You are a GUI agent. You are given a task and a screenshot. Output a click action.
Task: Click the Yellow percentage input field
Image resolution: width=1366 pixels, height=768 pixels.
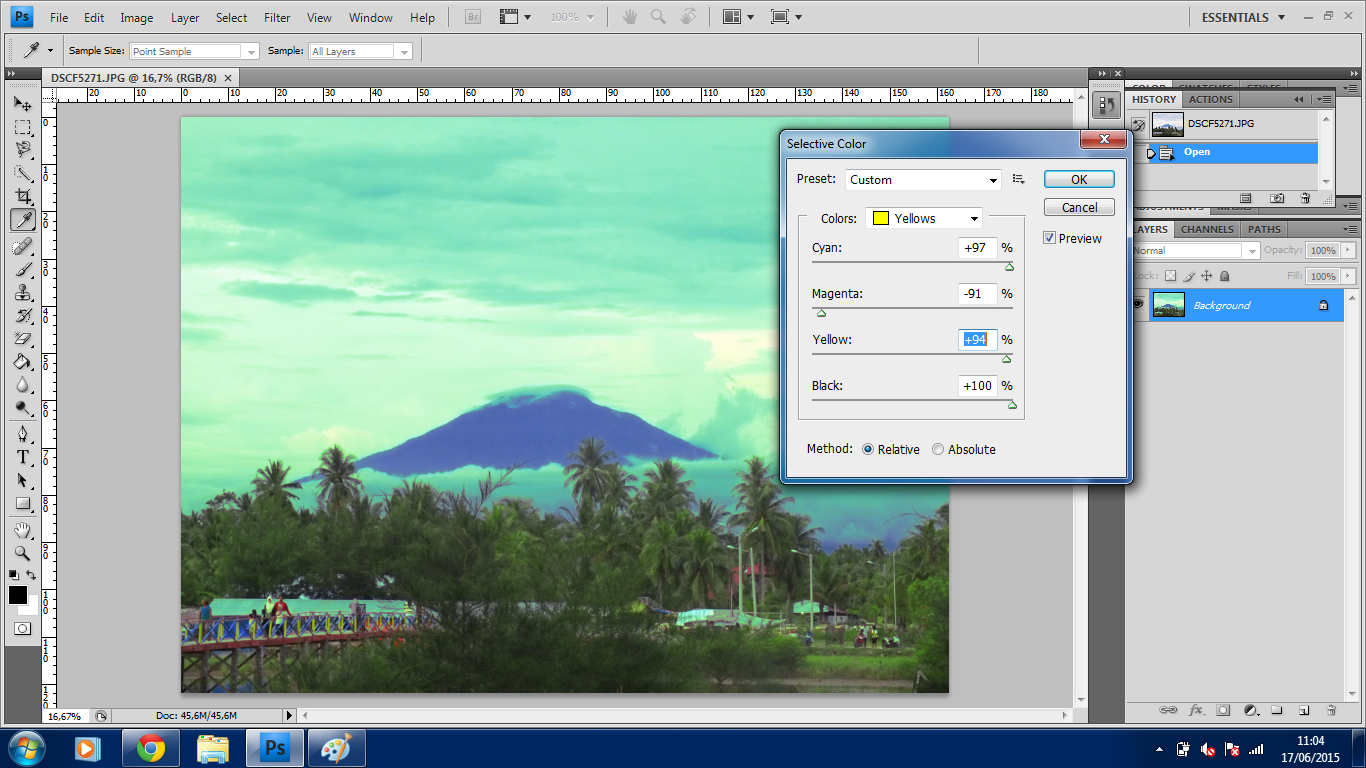[x=975, y=339]
